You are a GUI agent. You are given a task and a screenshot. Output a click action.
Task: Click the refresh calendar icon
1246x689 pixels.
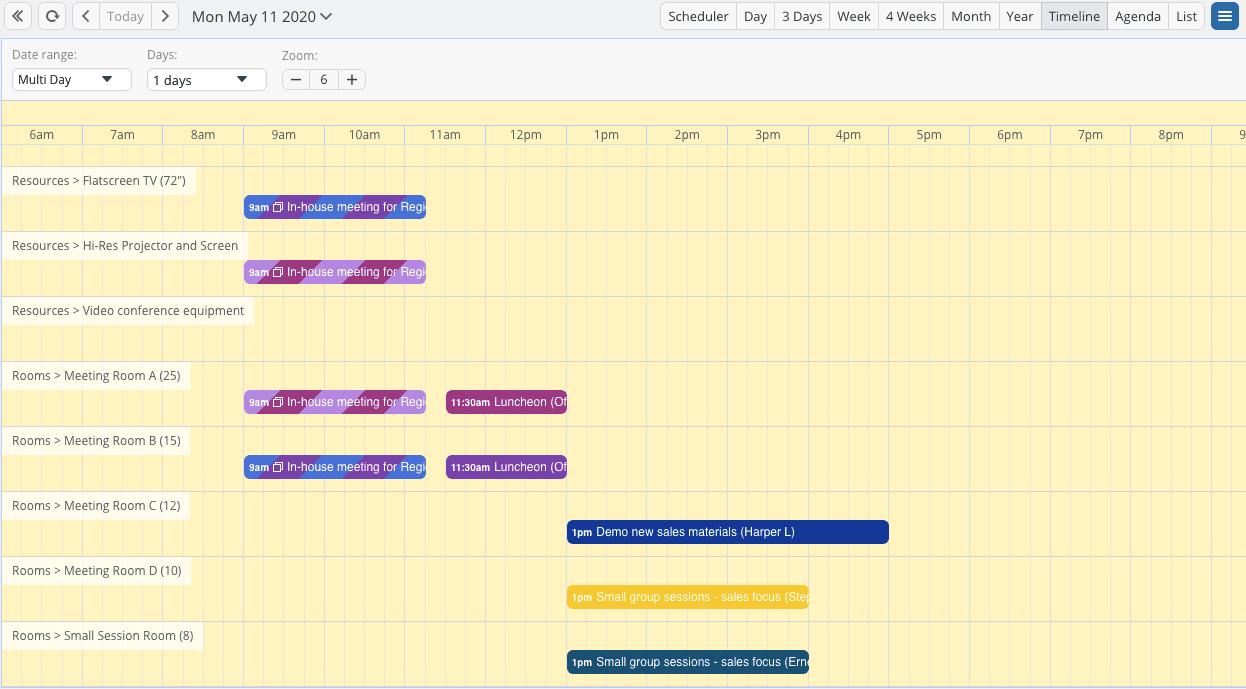click(51, 16)
